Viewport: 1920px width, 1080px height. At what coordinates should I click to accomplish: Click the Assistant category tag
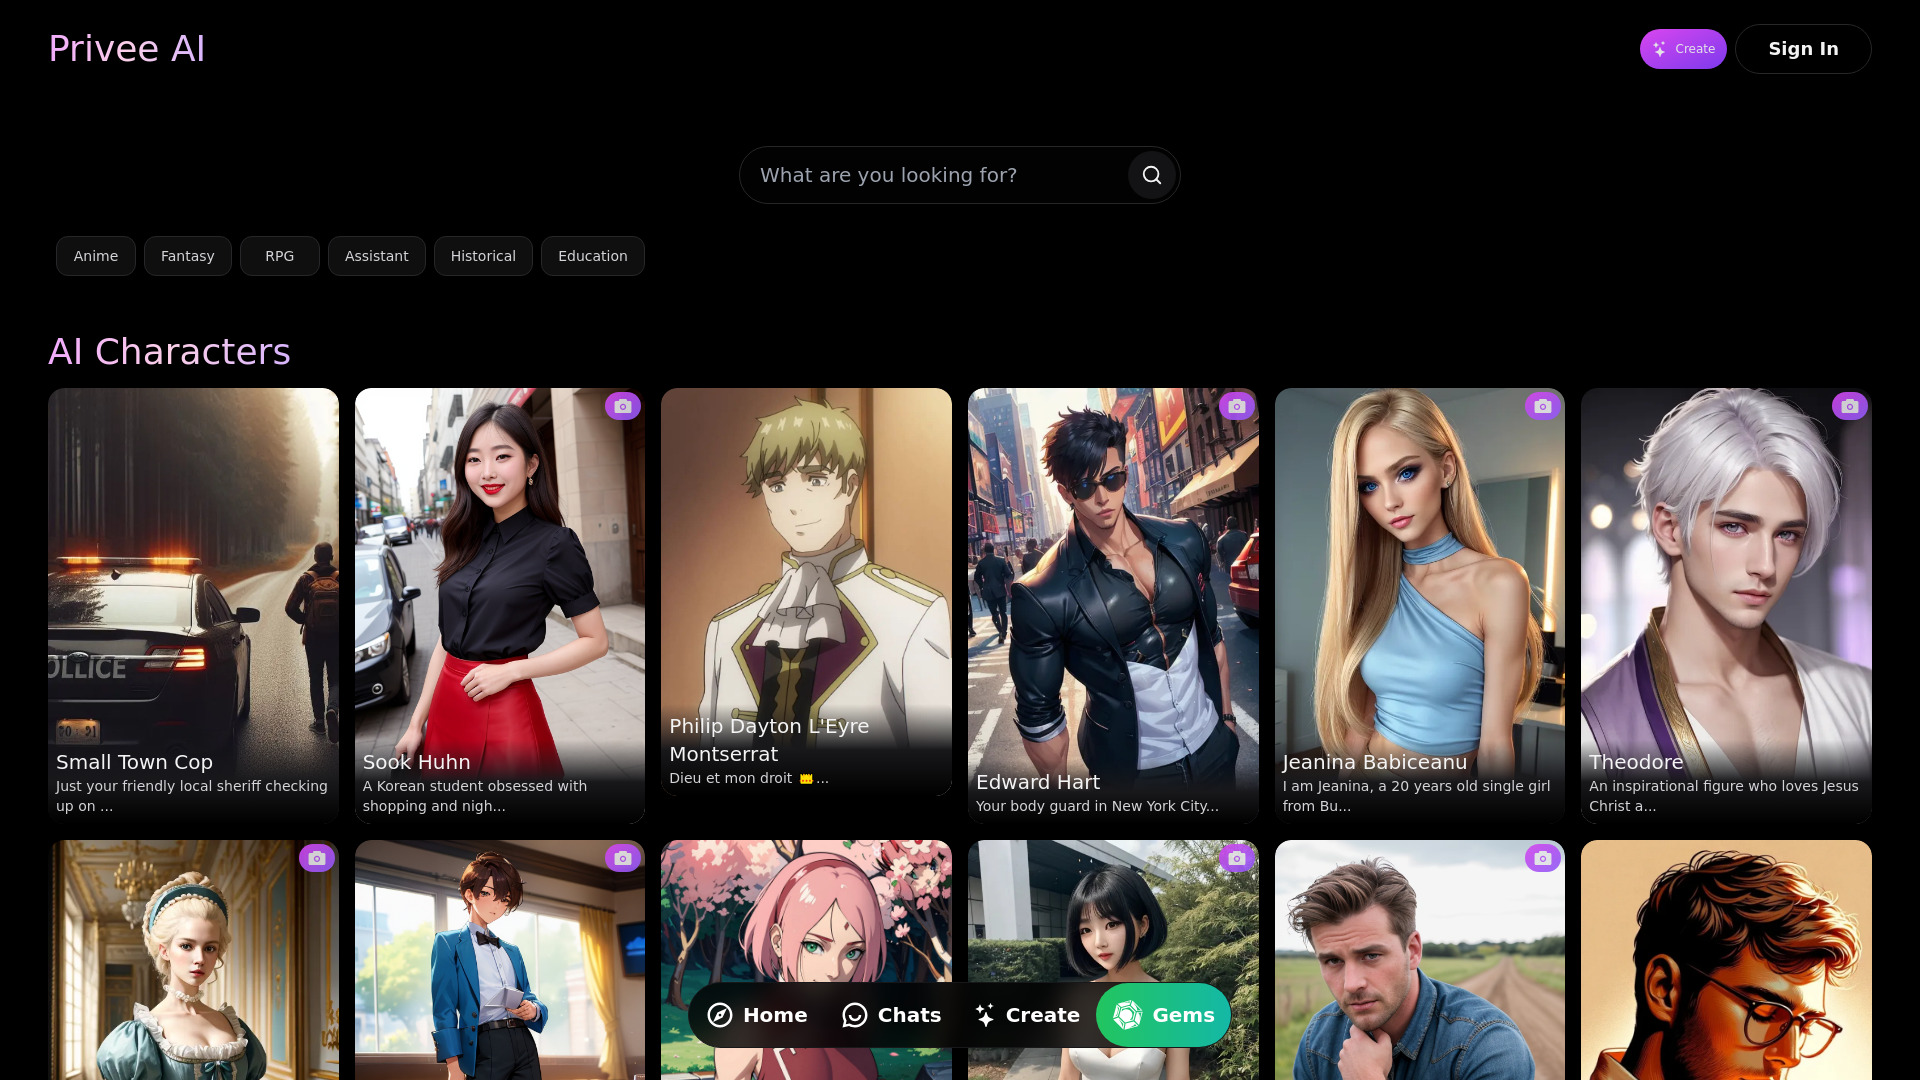pos(376,256)
